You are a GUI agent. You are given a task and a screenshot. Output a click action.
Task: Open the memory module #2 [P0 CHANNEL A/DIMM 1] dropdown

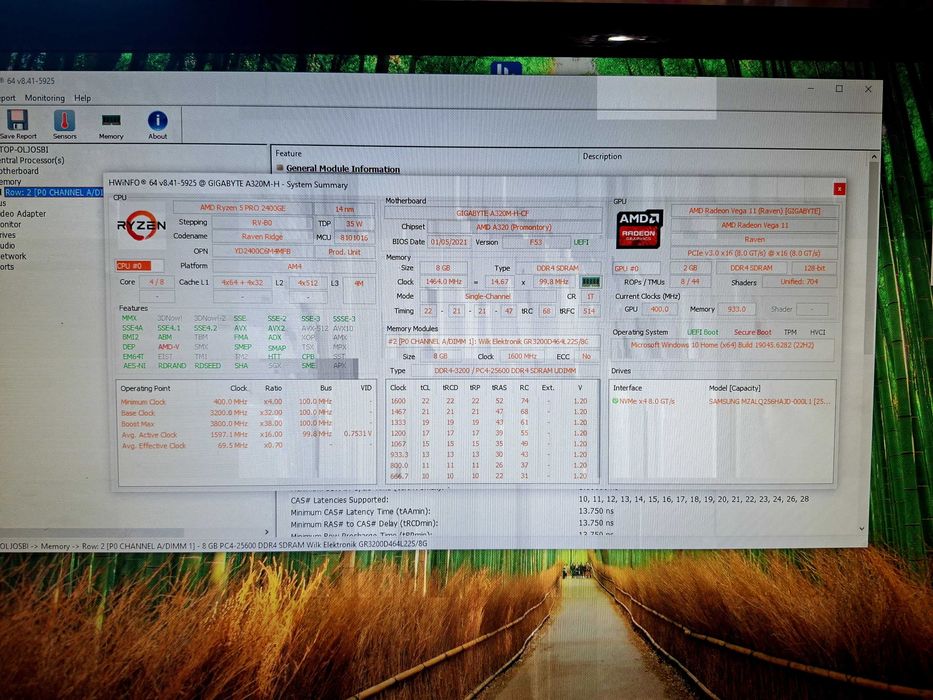coord(492,342)
